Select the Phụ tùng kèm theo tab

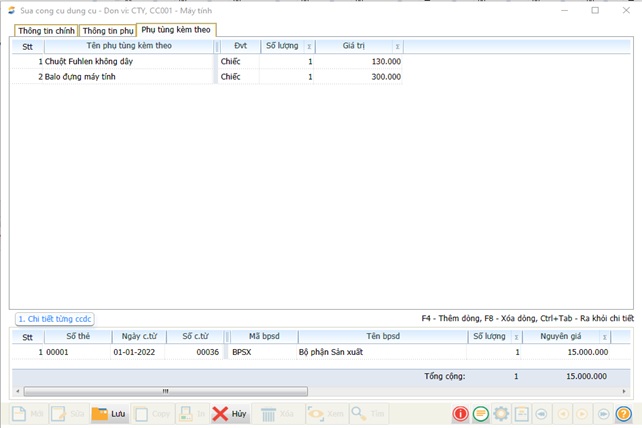176,30
